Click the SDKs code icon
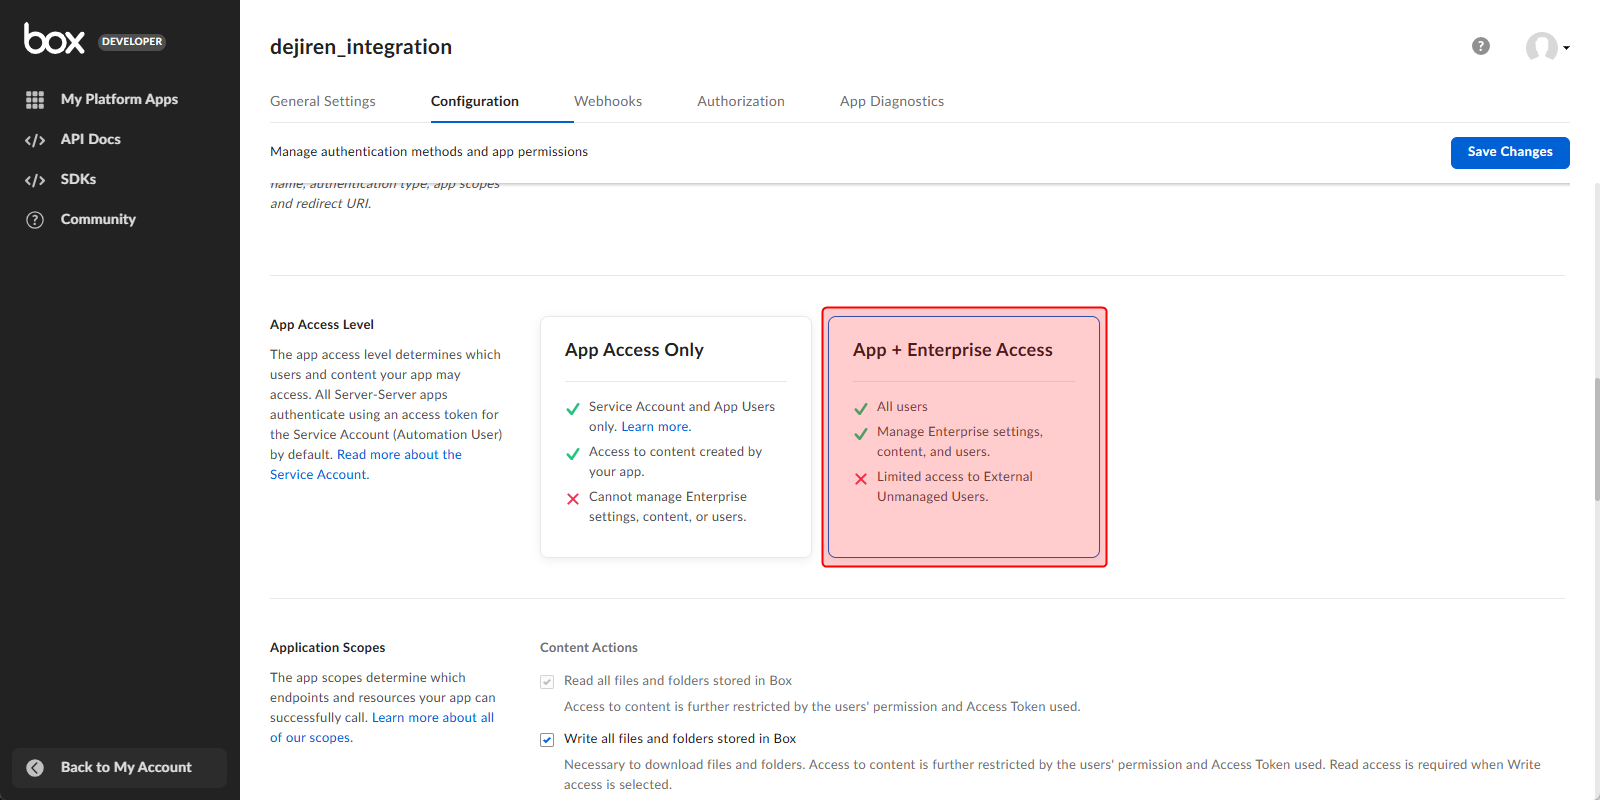Image resolution: width=1600 pixels, height=800 pixels. pyautogui.click(x=35, y=180)
